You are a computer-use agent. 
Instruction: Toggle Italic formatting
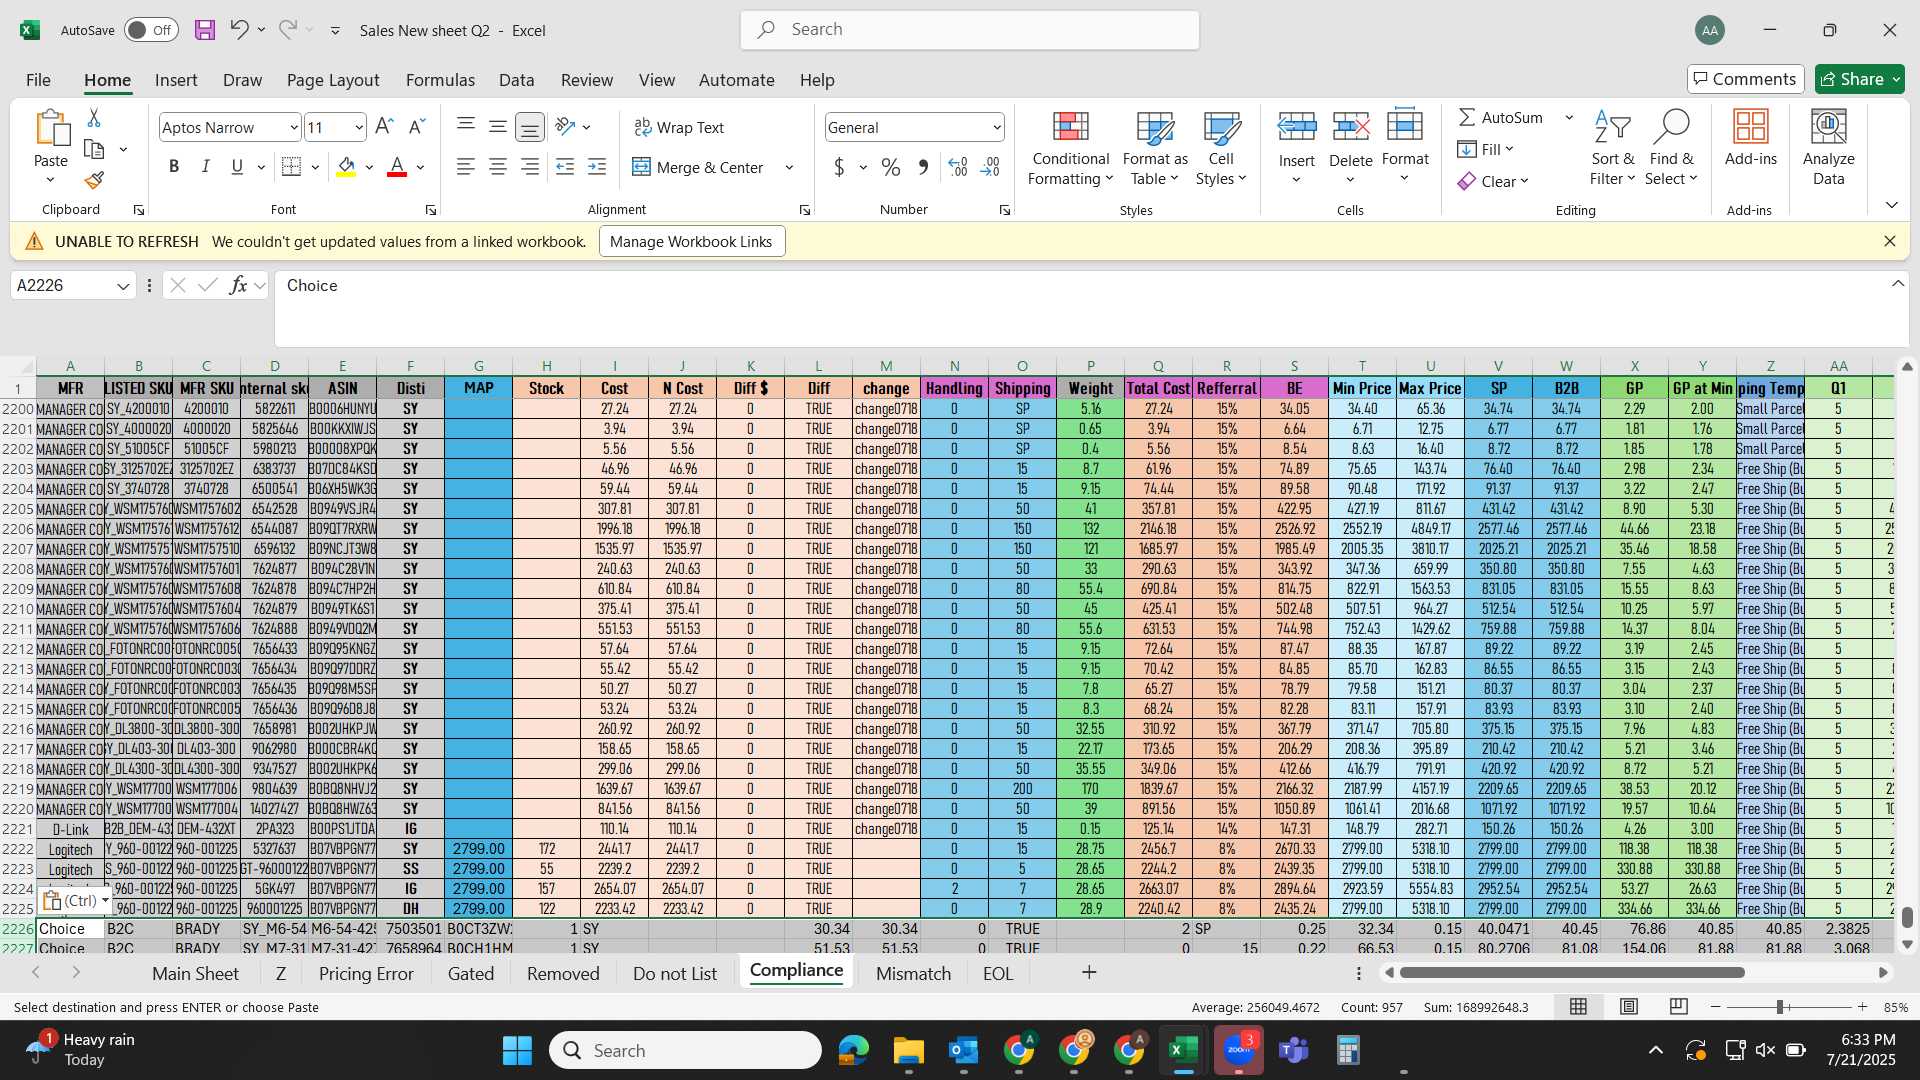[205, 167]
